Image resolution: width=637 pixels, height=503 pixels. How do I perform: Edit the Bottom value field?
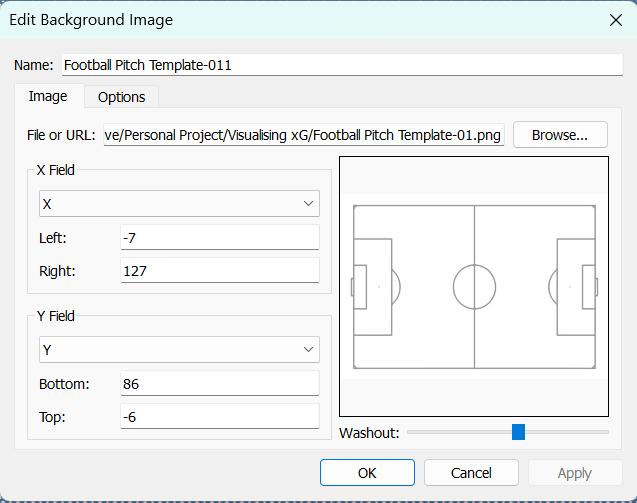[x=219, y=383]
